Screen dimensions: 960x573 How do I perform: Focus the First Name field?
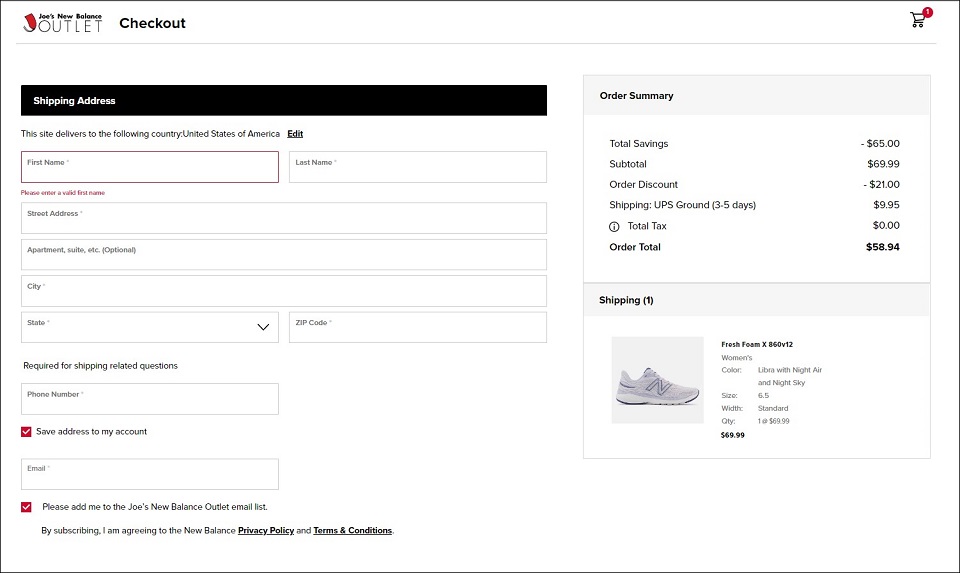(x=150, y=167)
